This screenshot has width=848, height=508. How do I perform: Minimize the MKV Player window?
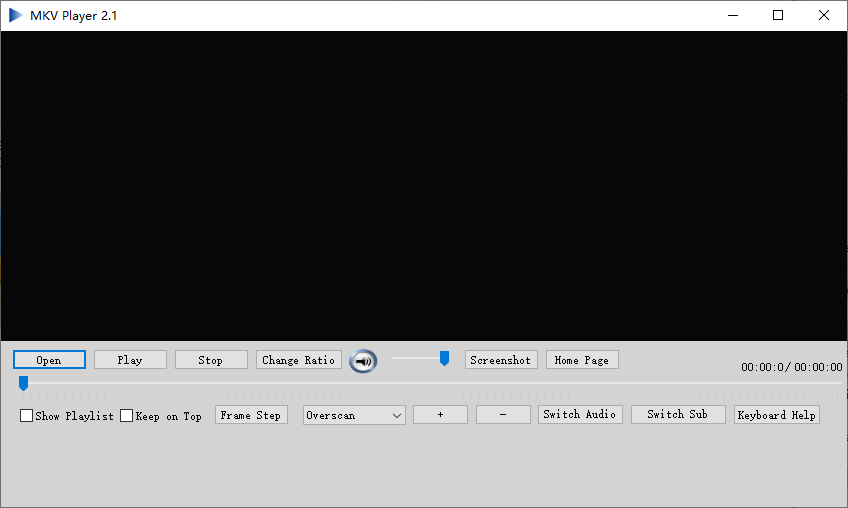click(733, 15)
